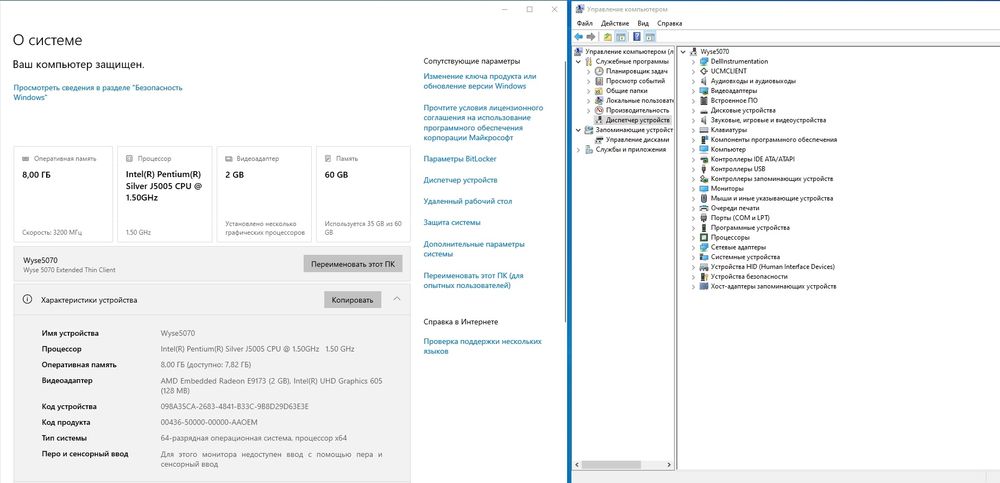Click the Общие папки shared folder icon
The width and height of the screenshot is (1000, 483).
599,91
